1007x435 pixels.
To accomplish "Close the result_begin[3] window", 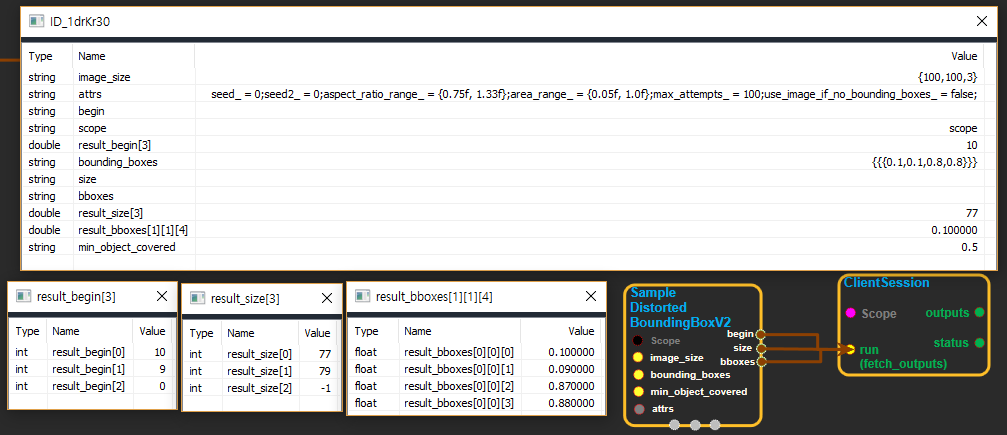I will point(162,296).
